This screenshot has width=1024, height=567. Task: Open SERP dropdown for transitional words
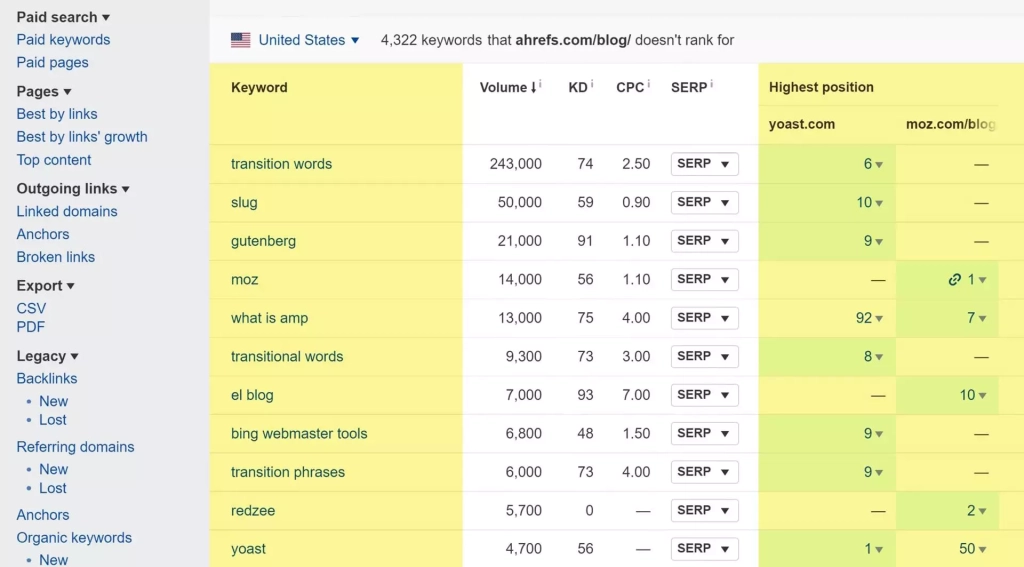[705, 357]
